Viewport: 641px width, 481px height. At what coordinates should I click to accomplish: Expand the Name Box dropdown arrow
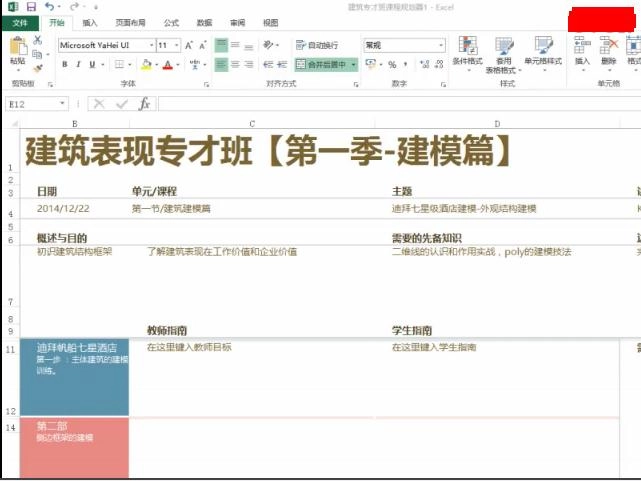(63, 104)
